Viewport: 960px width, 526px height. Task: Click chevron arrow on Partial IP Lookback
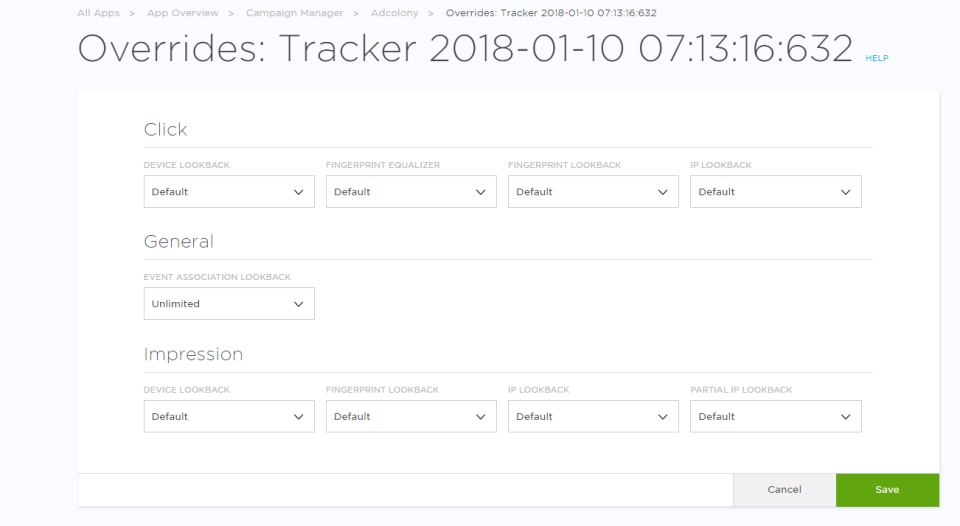point(845,417)
